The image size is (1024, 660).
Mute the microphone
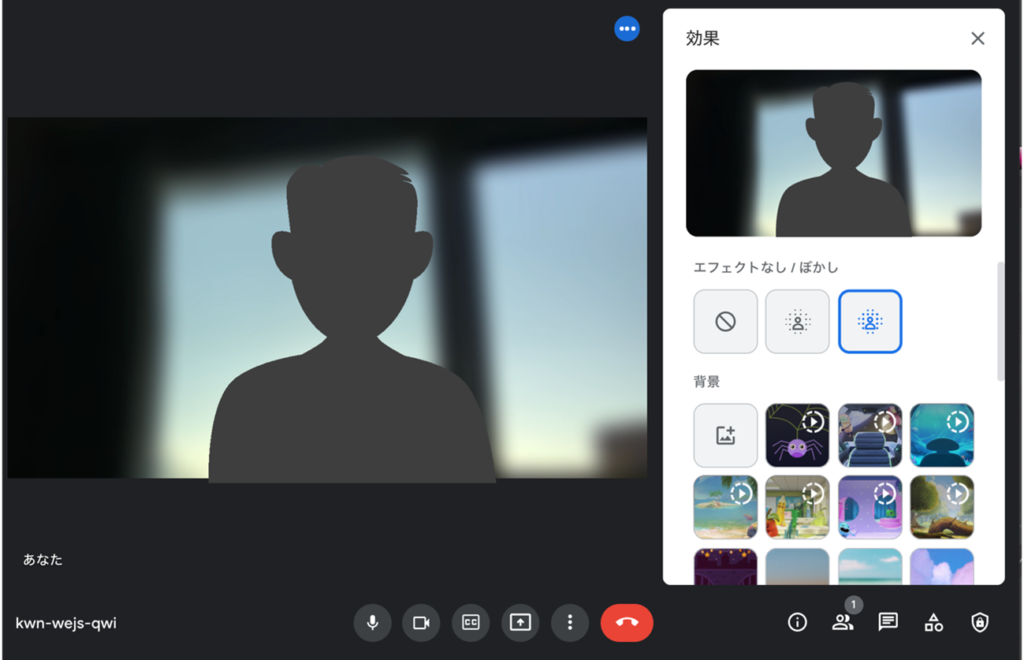point(372,622)
